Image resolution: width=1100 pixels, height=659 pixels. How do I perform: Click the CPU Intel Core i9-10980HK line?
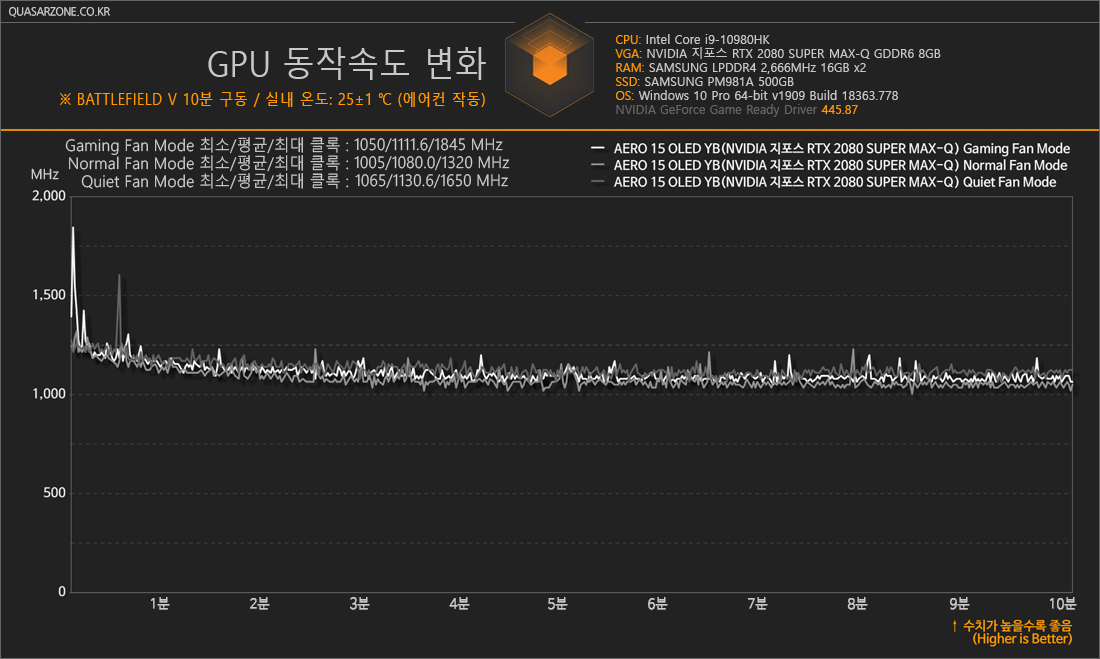point(692,40)
